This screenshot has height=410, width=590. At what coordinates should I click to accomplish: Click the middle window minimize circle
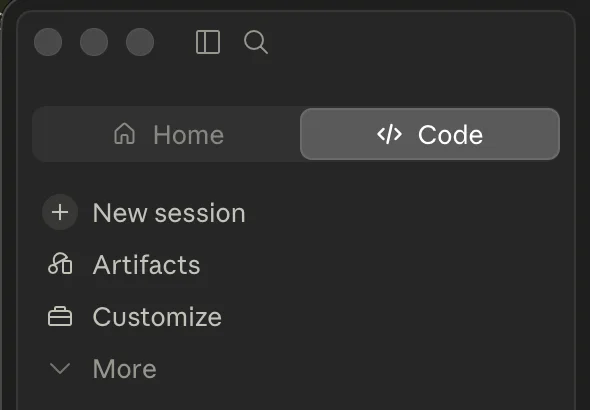(94, 42)
